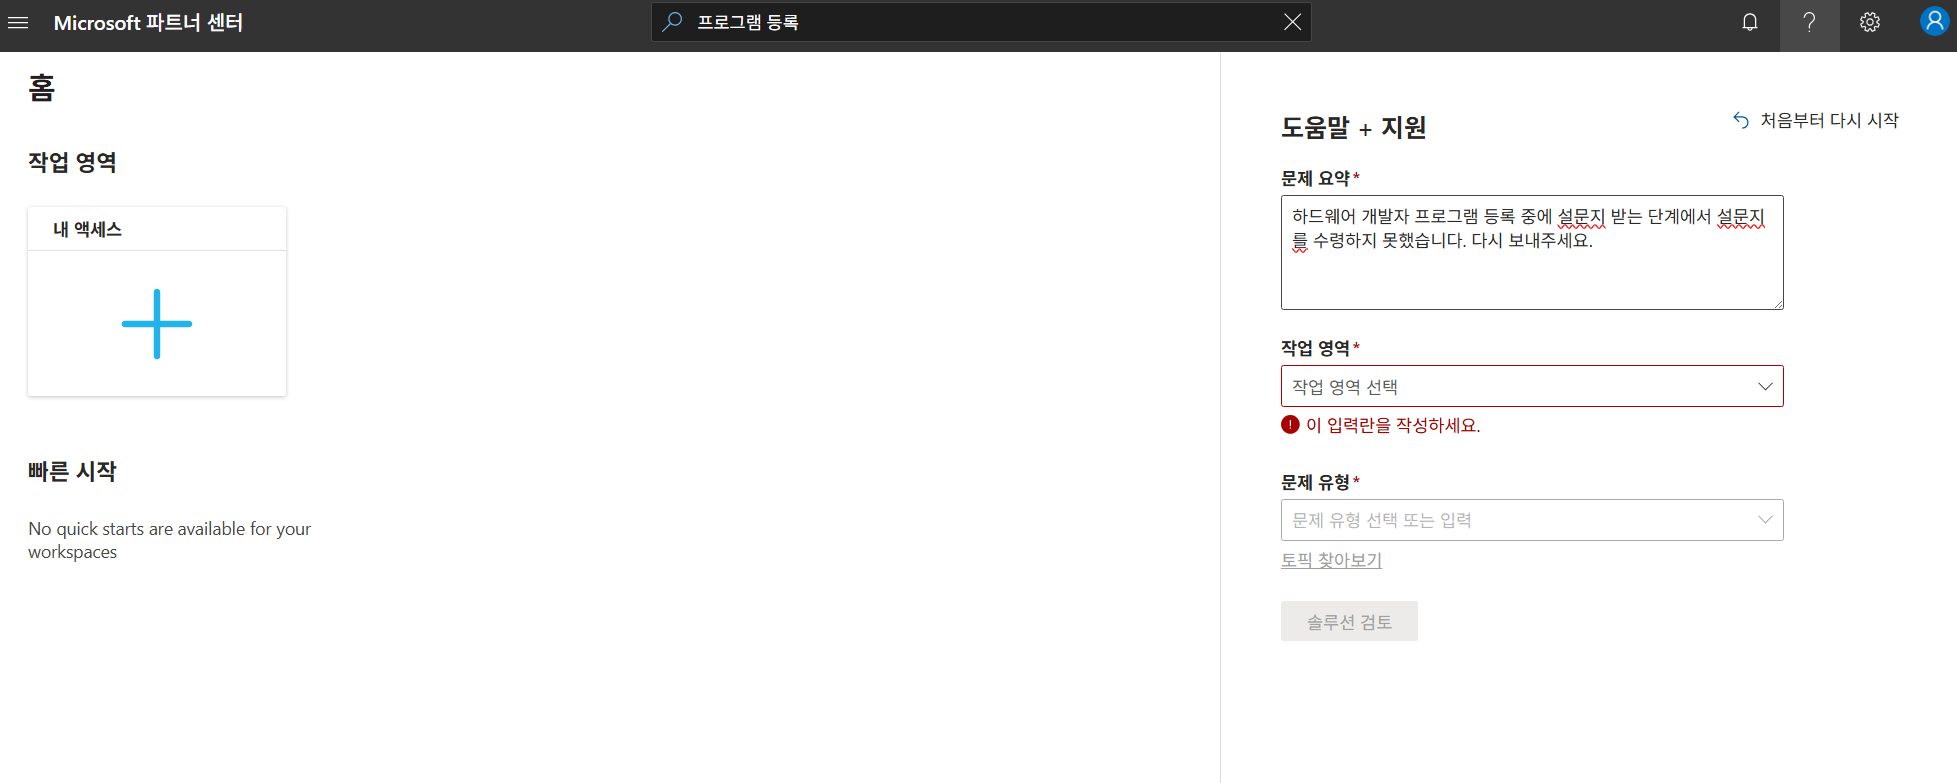Open settings gear
This screenshot has width=1957, height=783.
(1870, 22)
